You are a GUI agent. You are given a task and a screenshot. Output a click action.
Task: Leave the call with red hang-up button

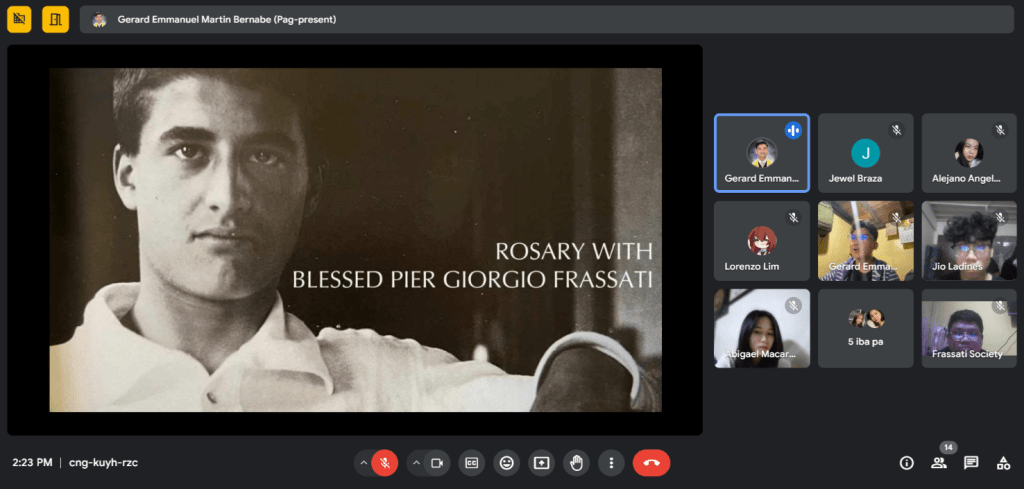pos(651,463)
